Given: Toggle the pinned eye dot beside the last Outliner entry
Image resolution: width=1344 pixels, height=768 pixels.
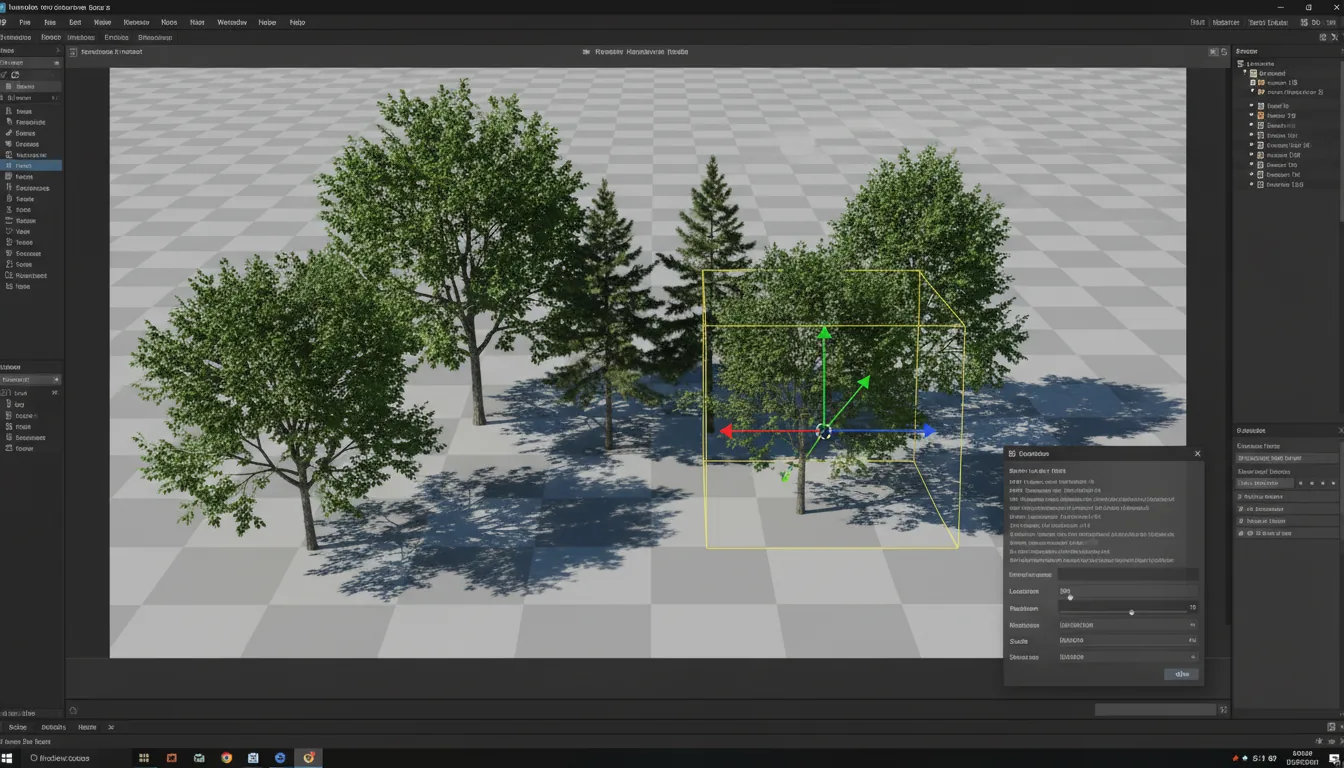Looking at the screenshot, I should pos(1252,184).
